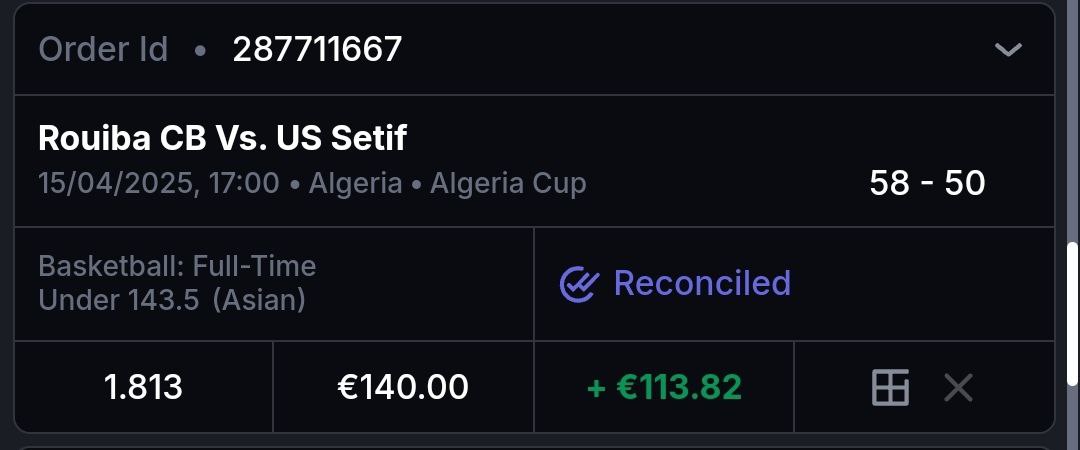Click the €140.00 stake cell
Image resolution: width=1080 pixels, height=450 pixels.
pos(403,387)
